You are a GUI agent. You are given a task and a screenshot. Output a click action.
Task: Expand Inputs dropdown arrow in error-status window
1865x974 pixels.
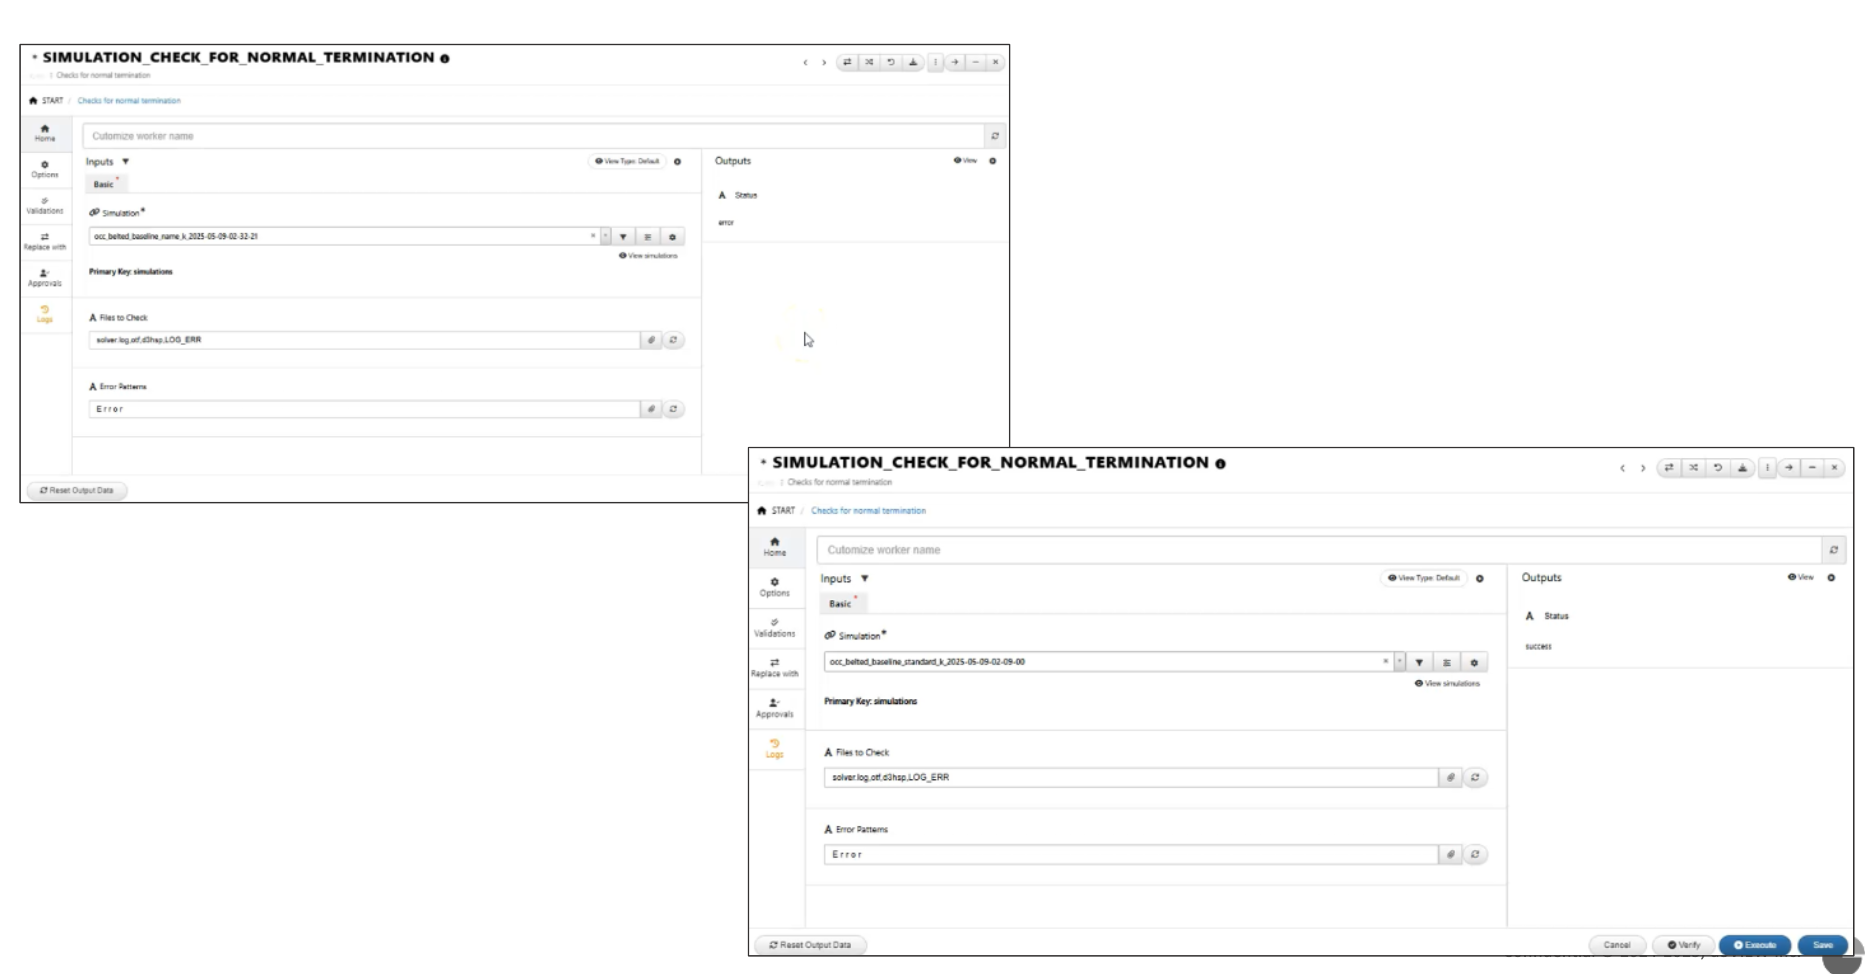coord(125,161)
